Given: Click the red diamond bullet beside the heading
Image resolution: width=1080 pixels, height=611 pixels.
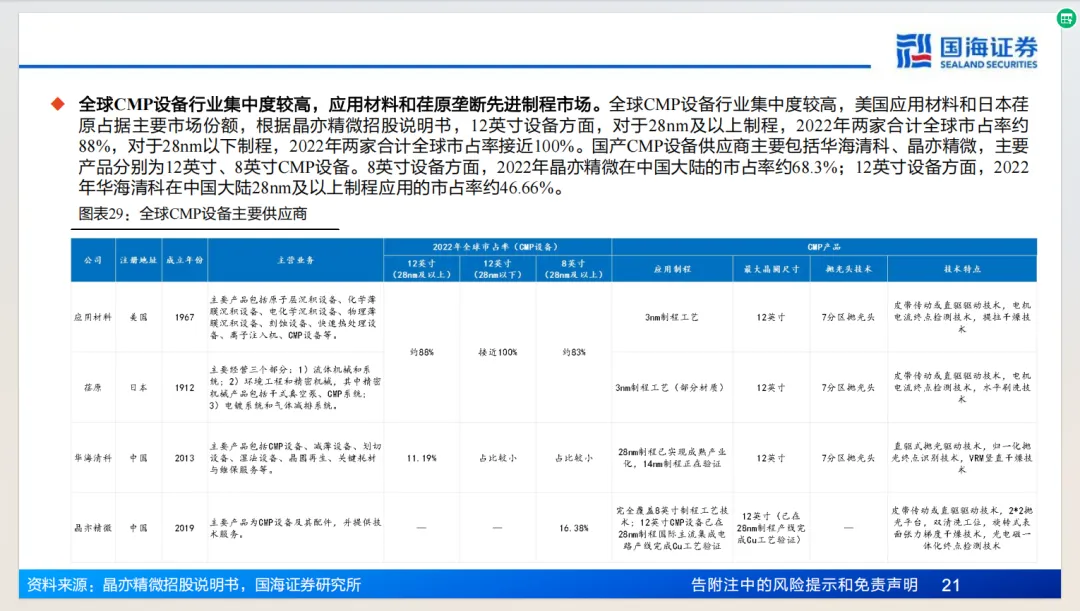Looking at the screenshot, I should [58, 104].
